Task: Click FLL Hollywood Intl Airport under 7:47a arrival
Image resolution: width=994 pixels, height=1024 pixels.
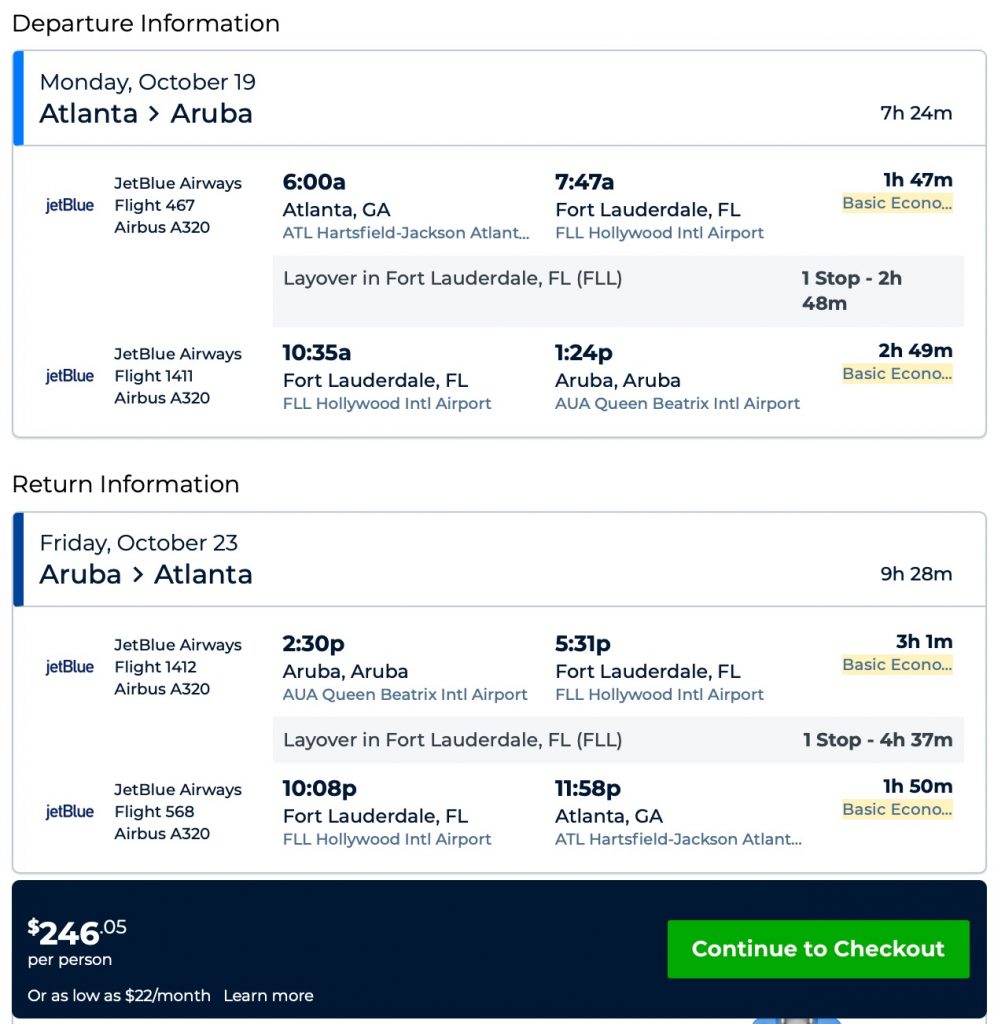Action: click(x=659, y=233)
